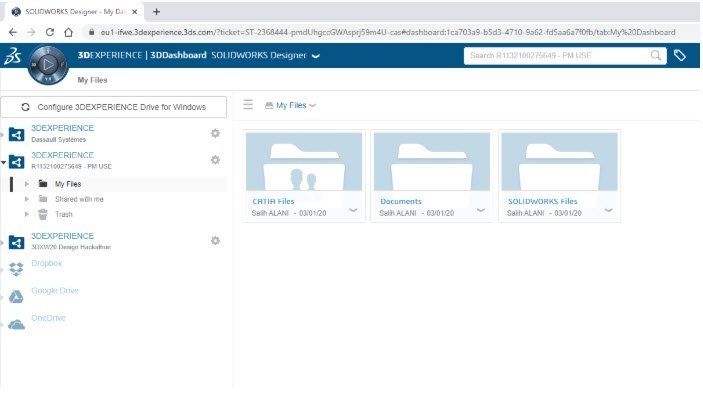Click the browser home button
This screenshot has width=703, height=400.
(x=68, y=32)
